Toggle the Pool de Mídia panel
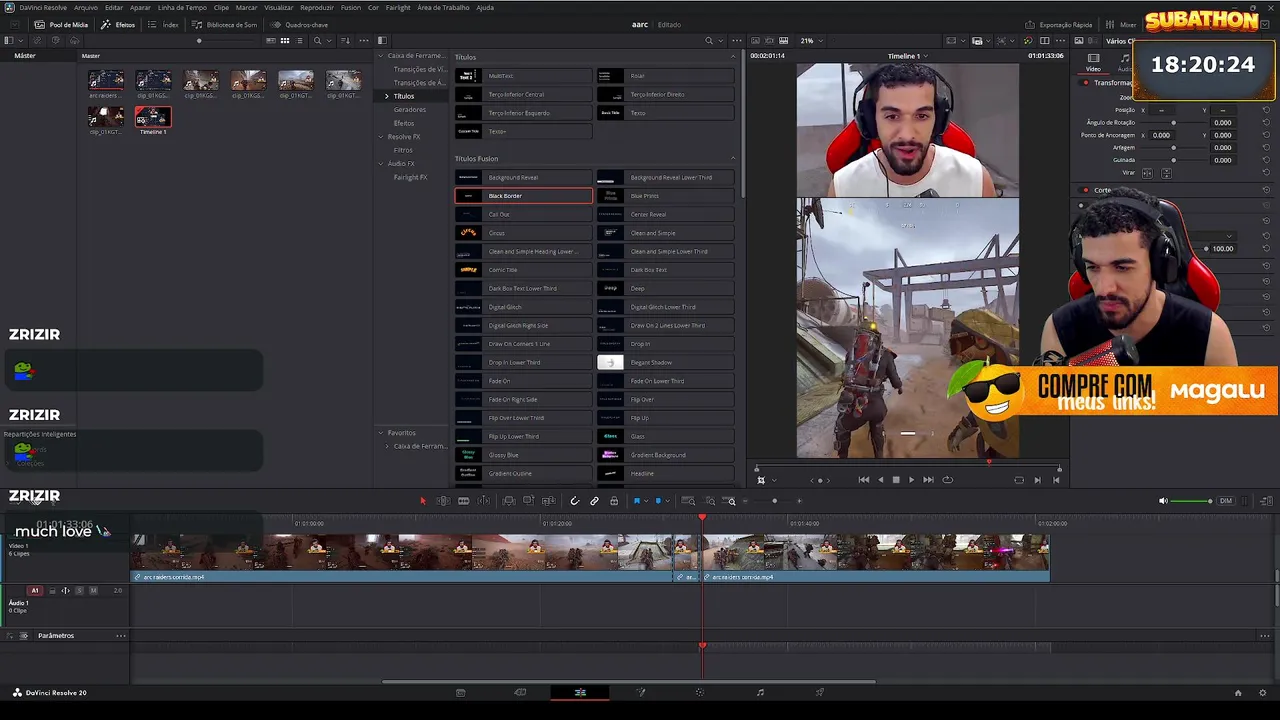Viewport: 1280px width, 720px height. point(62,25)
